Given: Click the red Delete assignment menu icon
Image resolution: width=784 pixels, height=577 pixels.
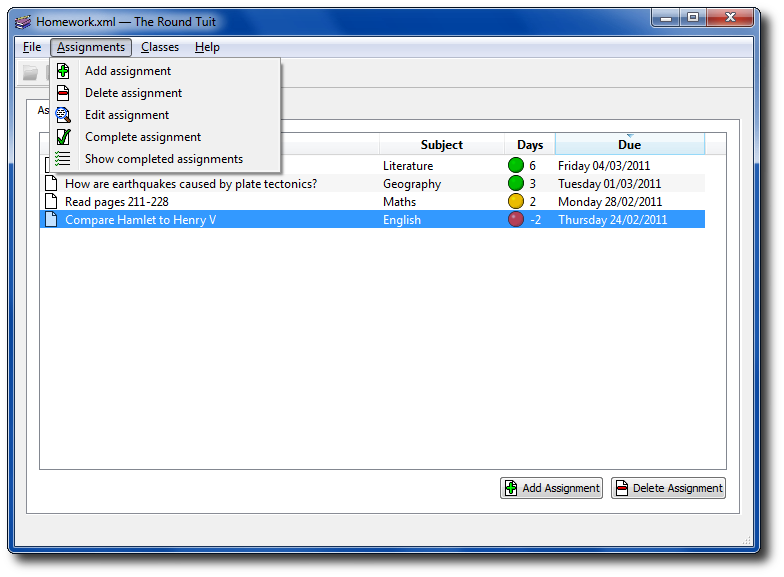Looking at the screenshot, I should tap(63, 93).
